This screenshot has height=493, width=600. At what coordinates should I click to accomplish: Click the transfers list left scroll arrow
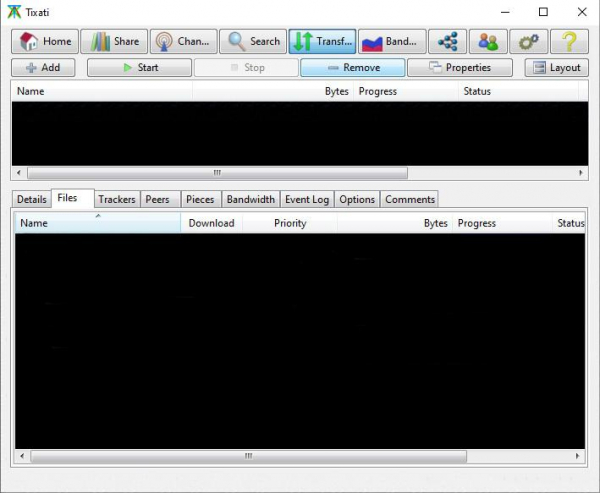[x=19, y=173]
